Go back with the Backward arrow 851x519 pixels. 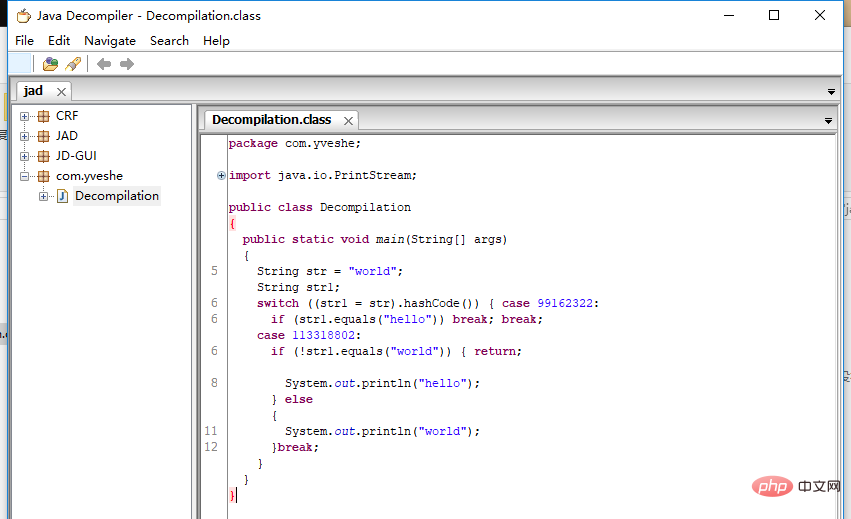coord(104,64)
